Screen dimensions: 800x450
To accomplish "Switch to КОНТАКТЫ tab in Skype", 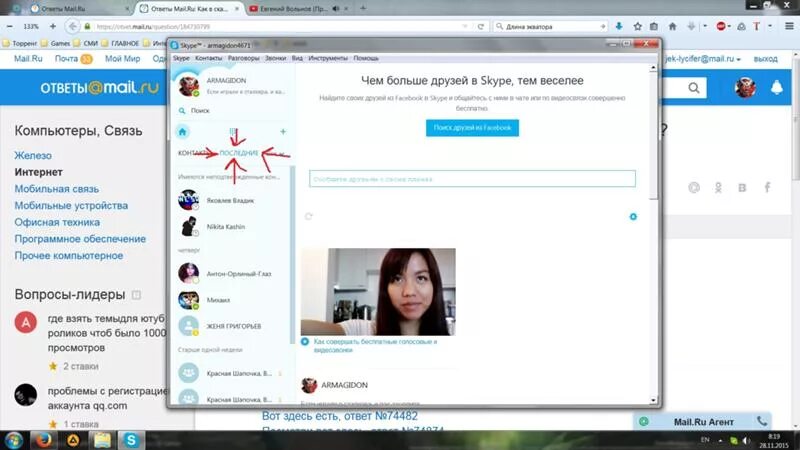I will (193, 153).
